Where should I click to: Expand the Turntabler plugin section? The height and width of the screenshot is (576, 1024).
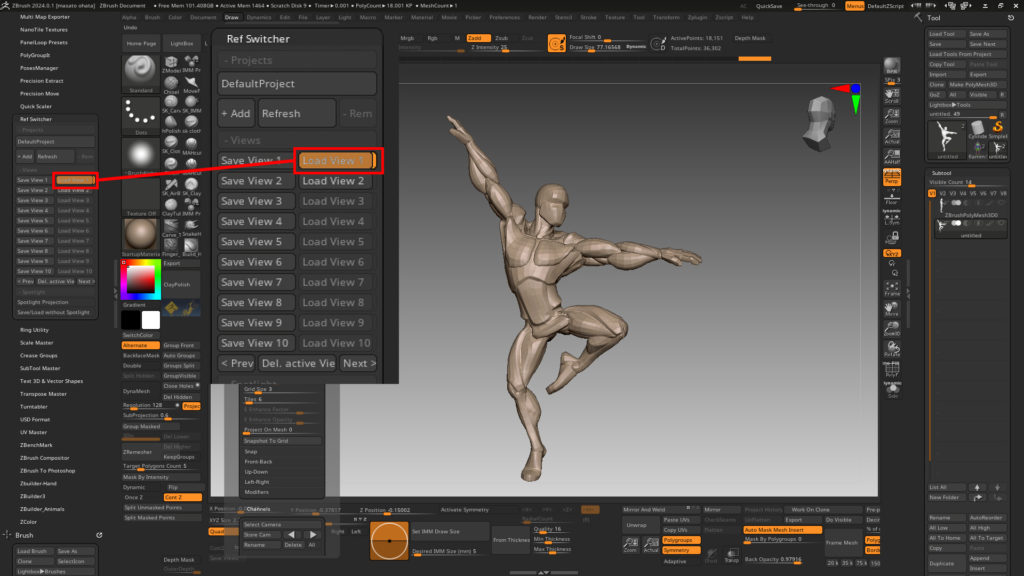[34, 406]
